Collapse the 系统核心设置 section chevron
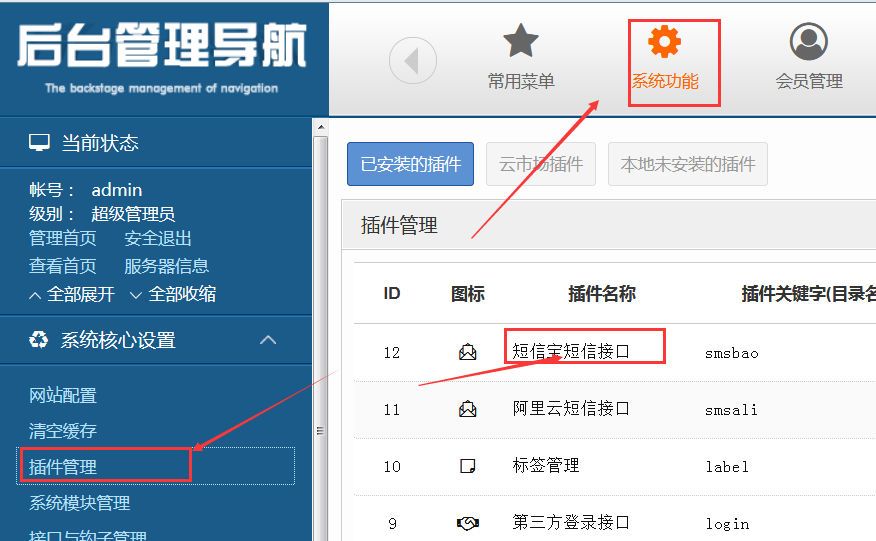 [268, 340]
